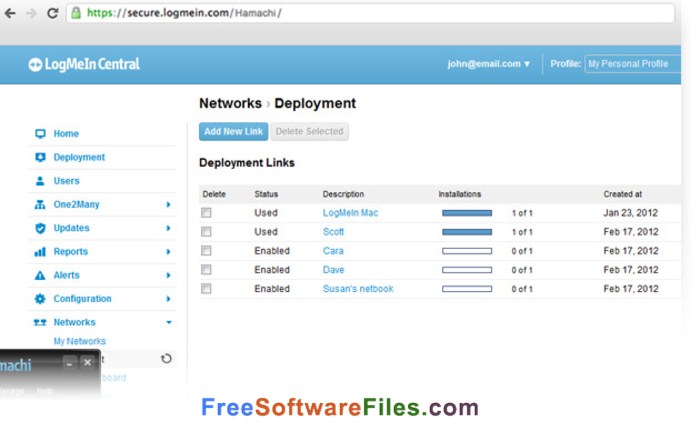Click the Updates shield icon
This screenshot has height=431, width=700.
click(40, 228)
